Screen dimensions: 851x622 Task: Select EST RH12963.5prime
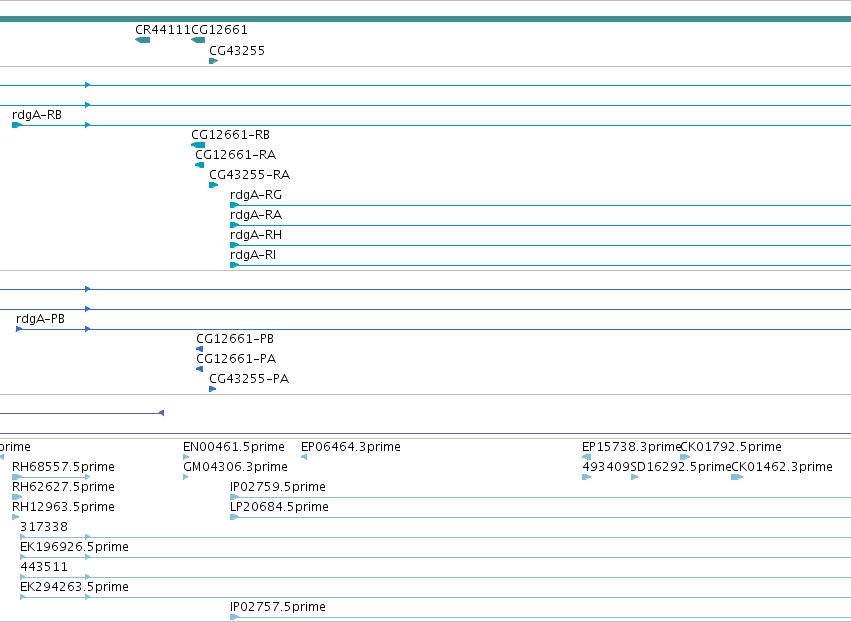tap(63, 507)
